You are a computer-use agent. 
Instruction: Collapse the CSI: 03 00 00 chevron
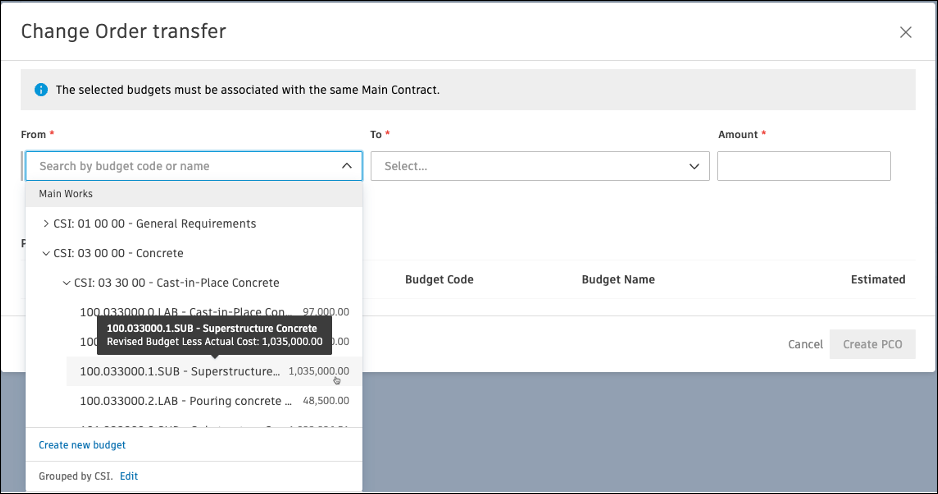click(46, 254)
